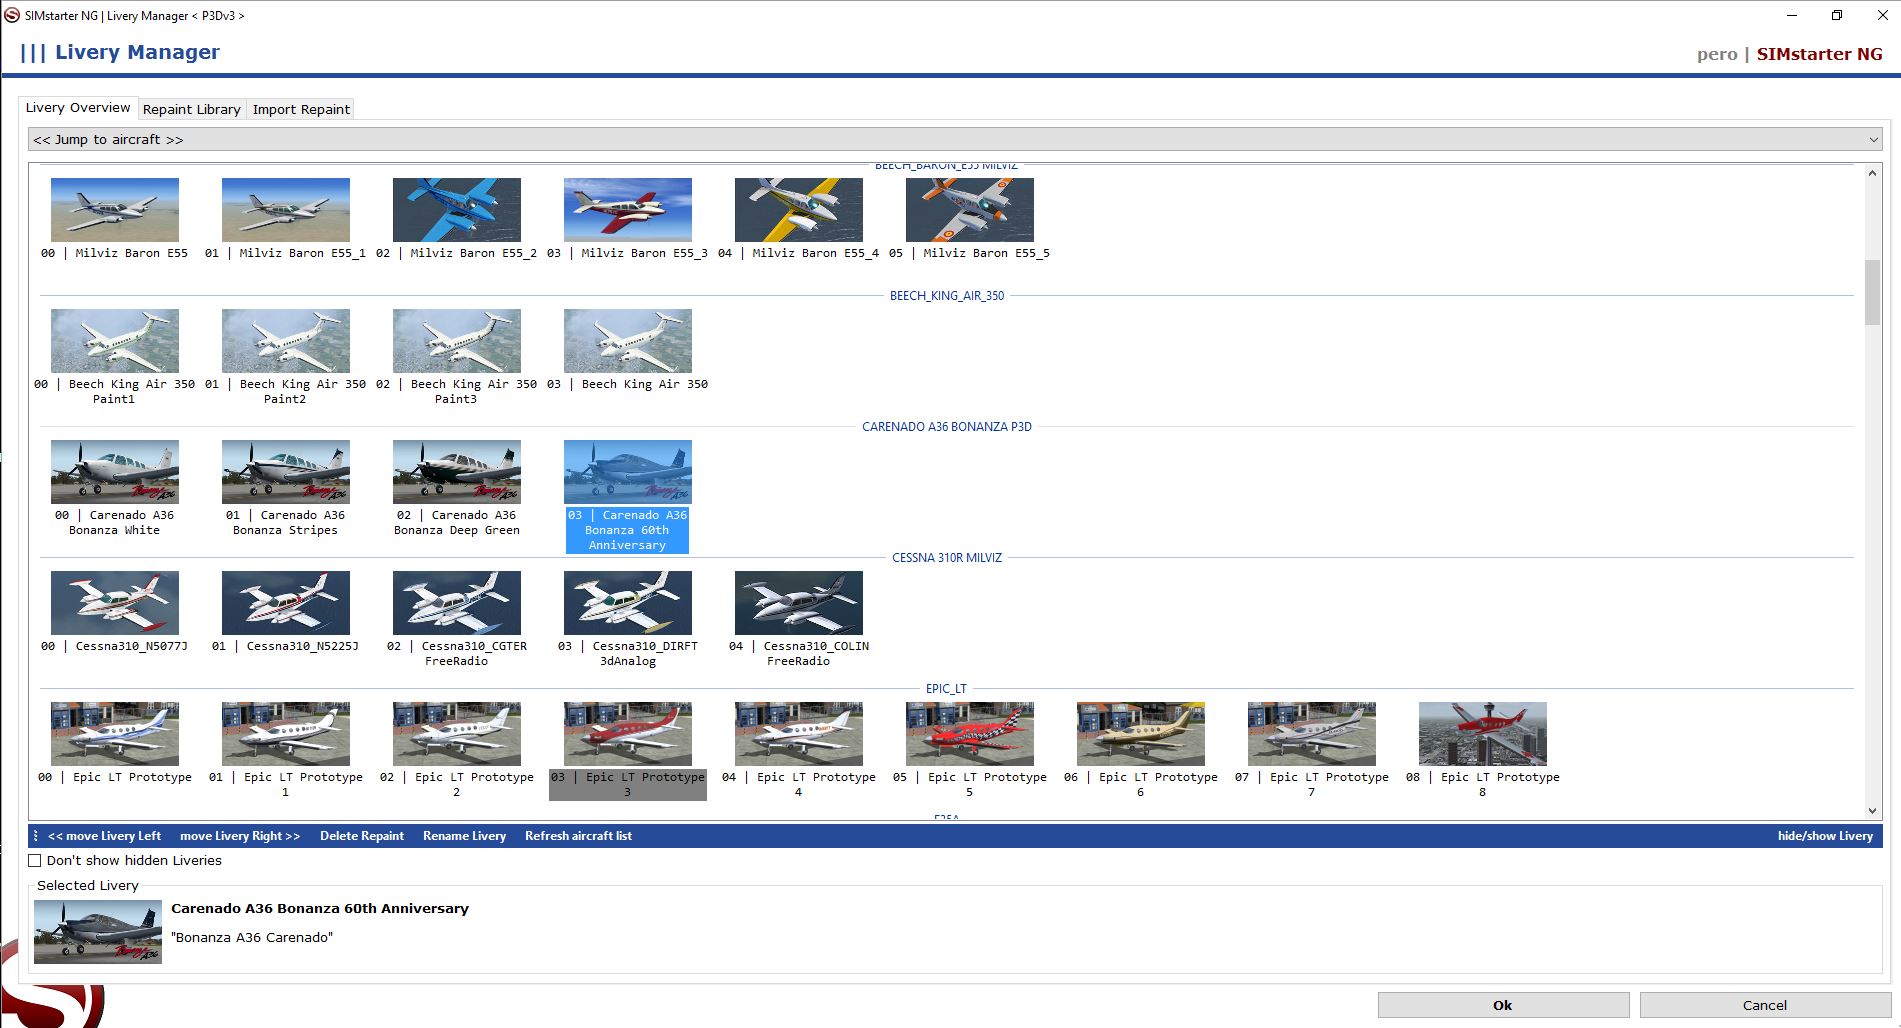1901x1028 pixels.
Task: Select Beech King Air 350 Paint2 thumbnail
Action: click(x=286, y=341)
